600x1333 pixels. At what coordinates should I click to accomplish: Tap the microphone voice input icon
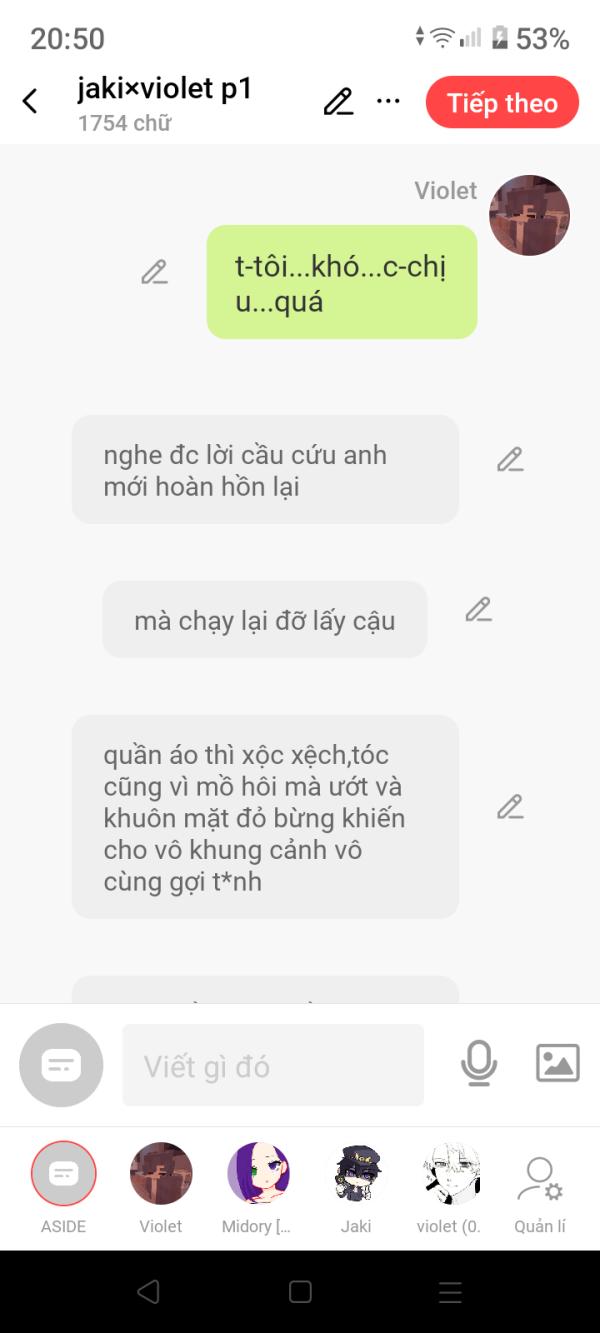479,1063
